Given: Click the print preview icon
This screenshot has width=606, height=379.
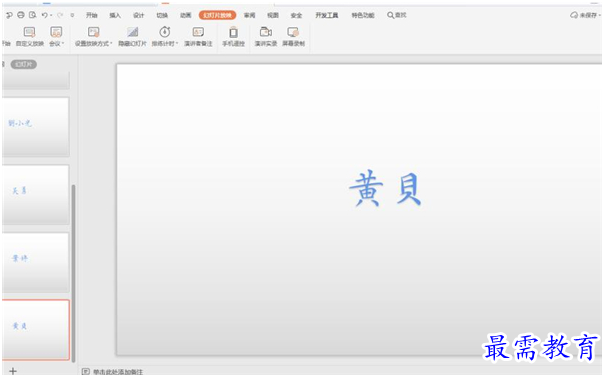Looking at the screenshot, I should click(33, 15).
